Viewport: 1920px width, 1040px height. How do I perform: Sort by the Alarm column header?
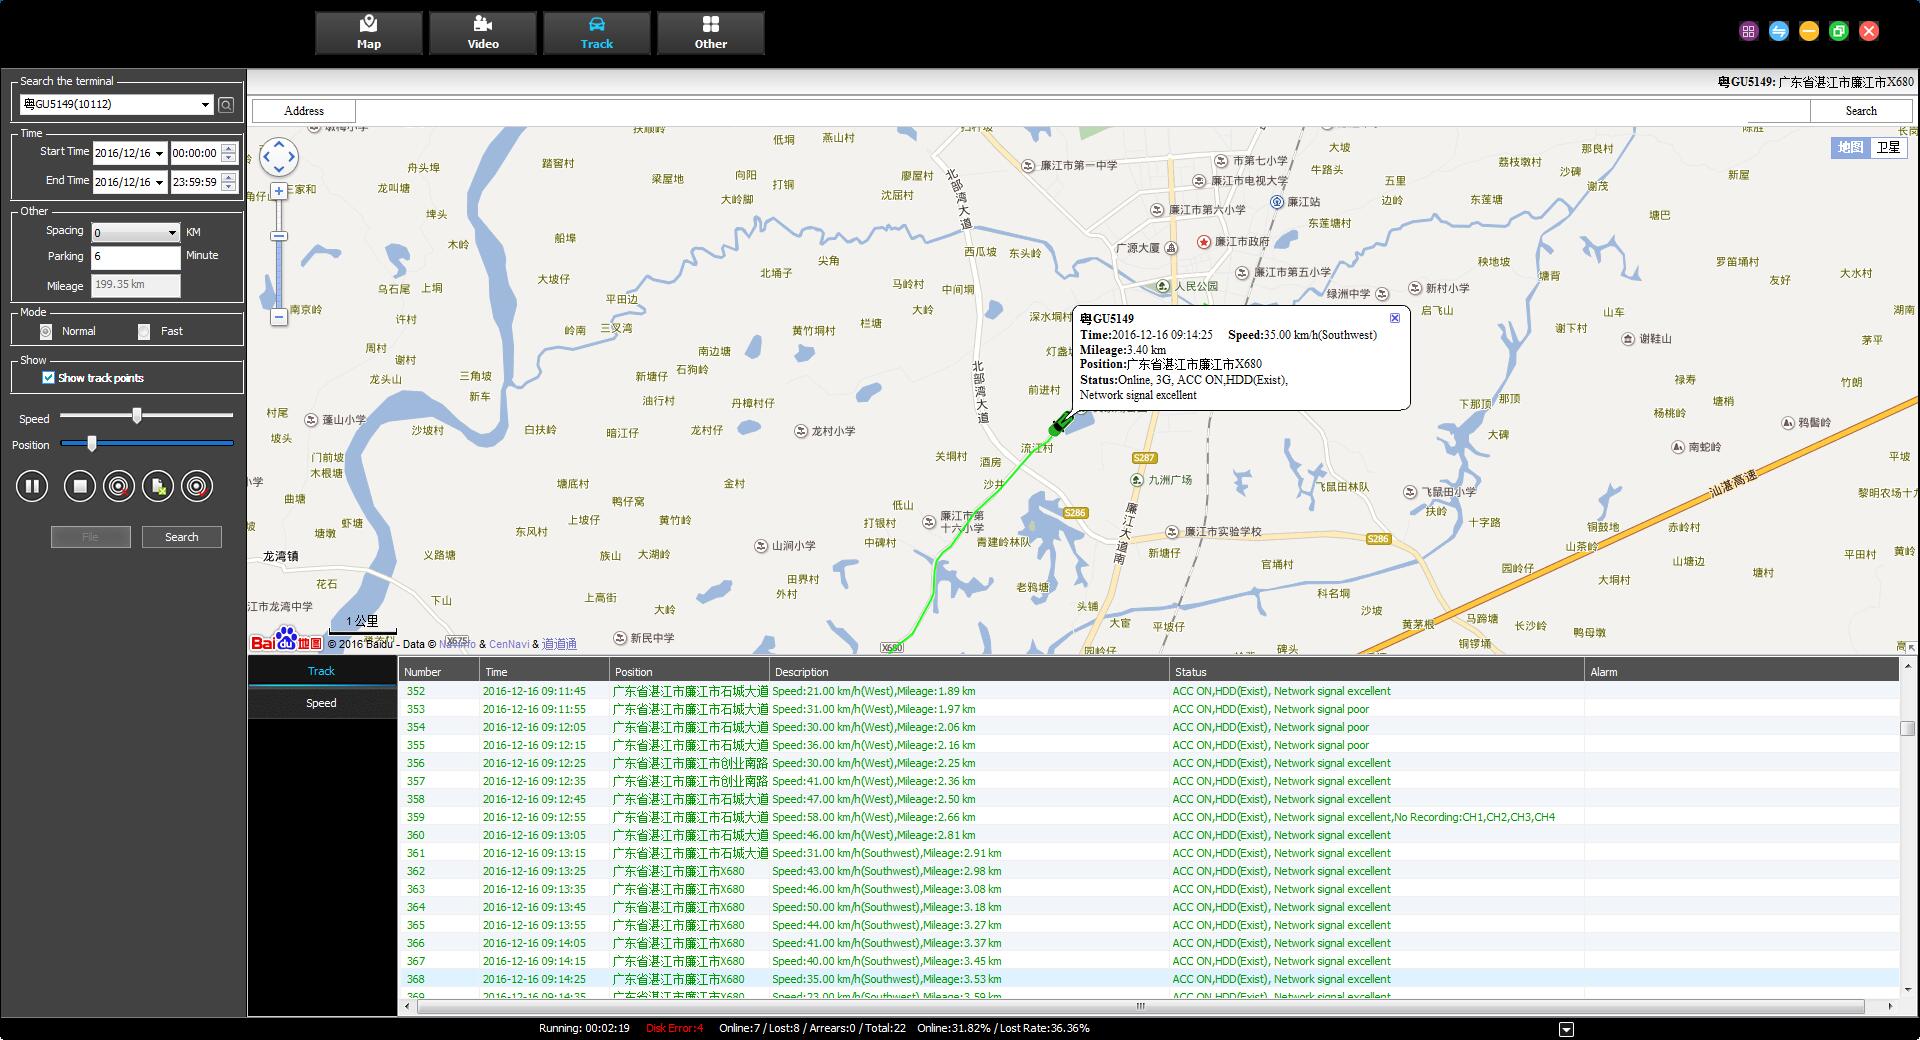(1741, 672)
